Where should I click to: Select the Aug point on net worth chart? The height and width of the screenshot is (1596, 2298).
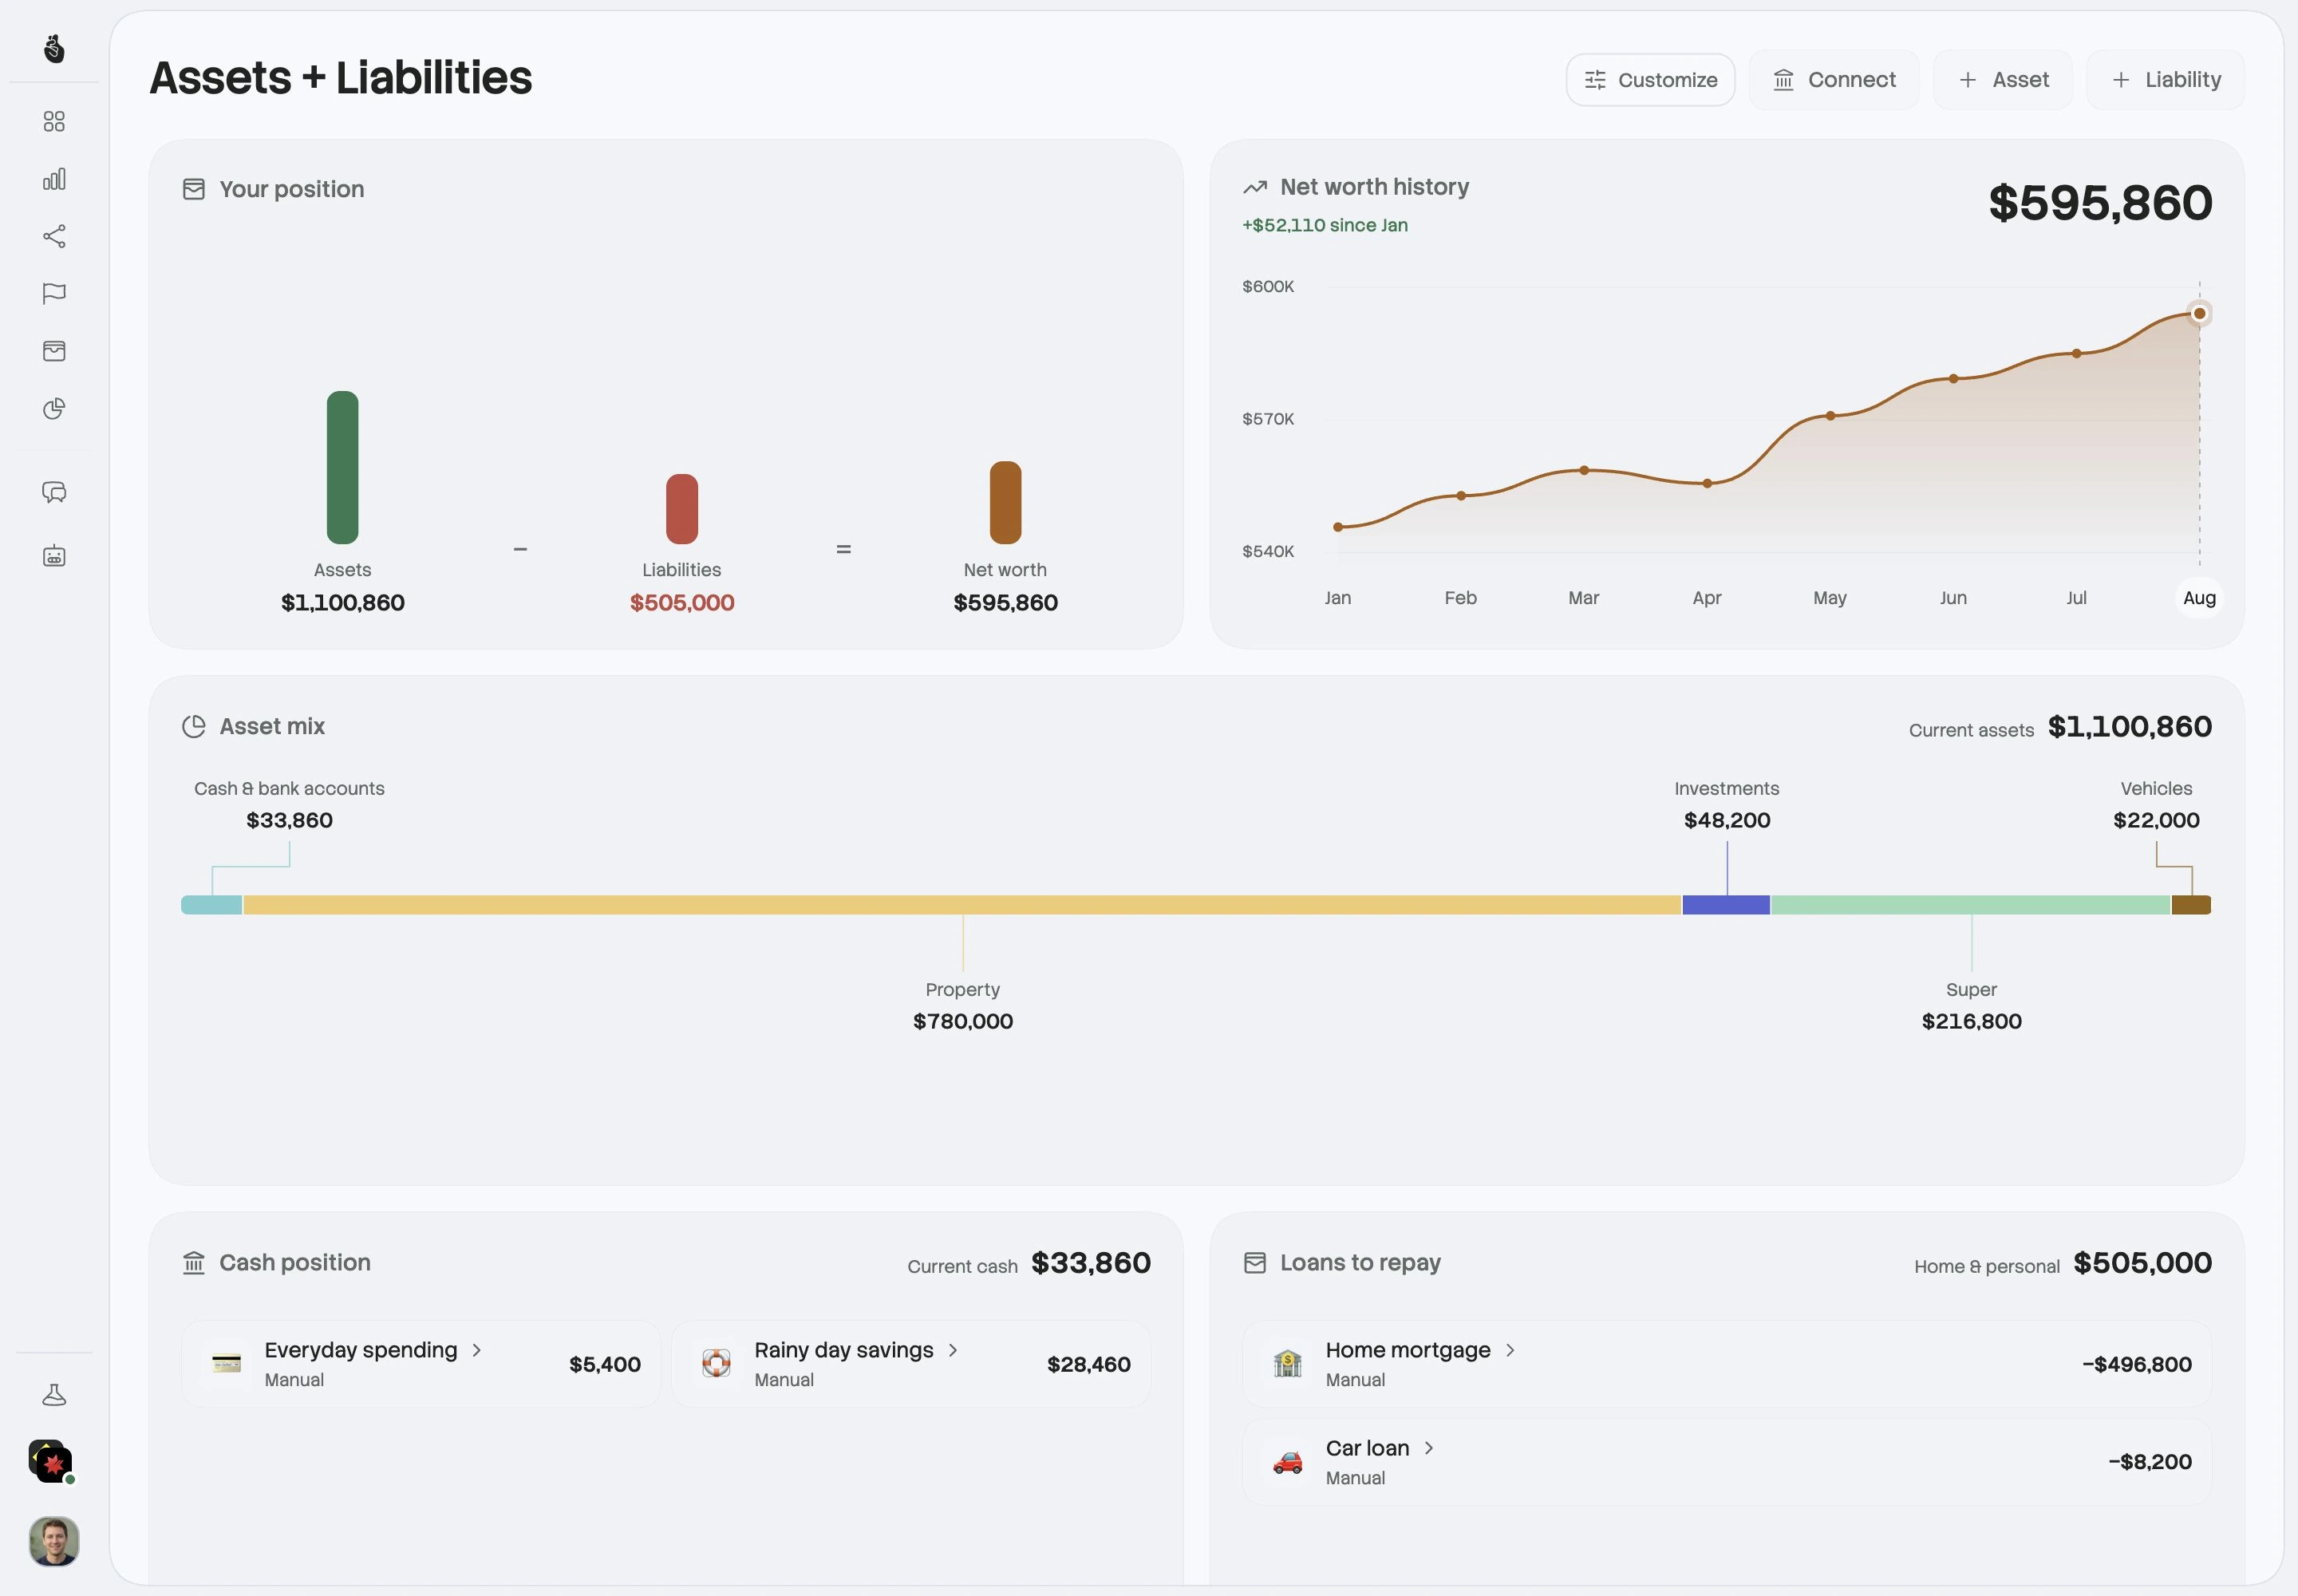tap(2199, 313)
